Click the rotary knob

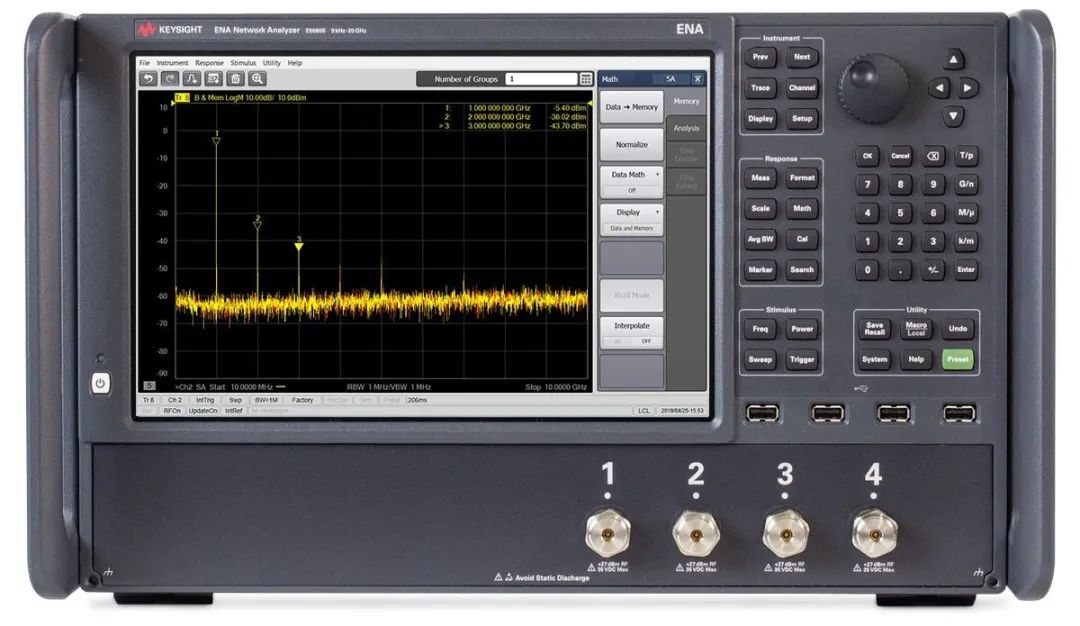click(873, 89)
